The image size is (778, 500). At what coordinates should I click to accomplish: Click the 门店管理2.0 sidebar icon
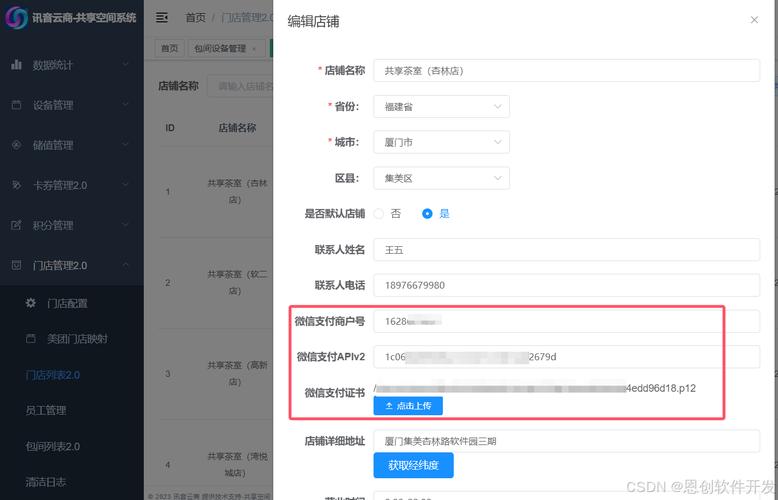coord(16,265)
